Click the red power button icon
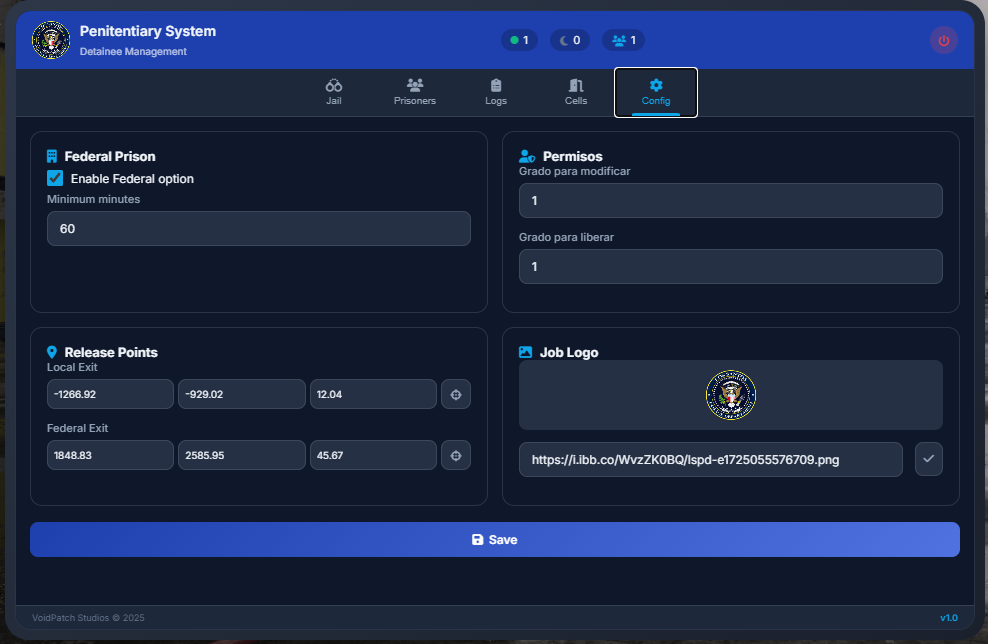The width and height of the screenshot is (988, 644). (943, 40)
